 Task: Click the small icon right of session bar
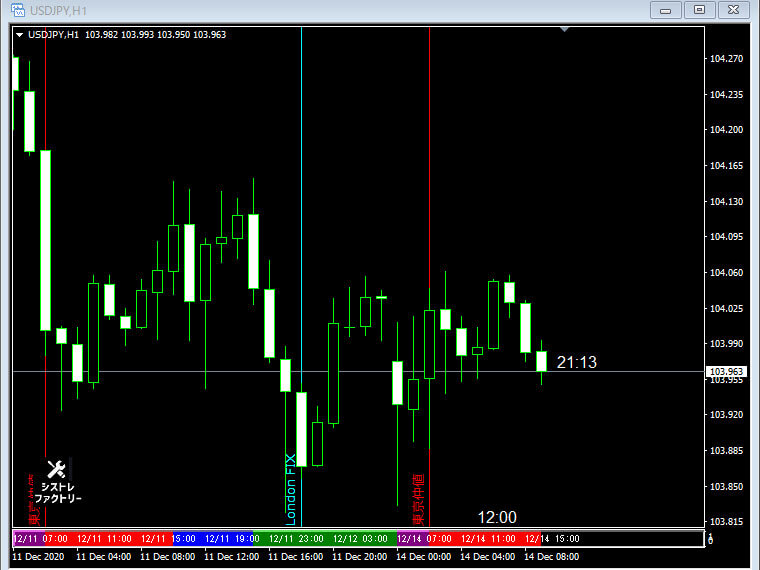pyautogui.click(x=711, y=538)
